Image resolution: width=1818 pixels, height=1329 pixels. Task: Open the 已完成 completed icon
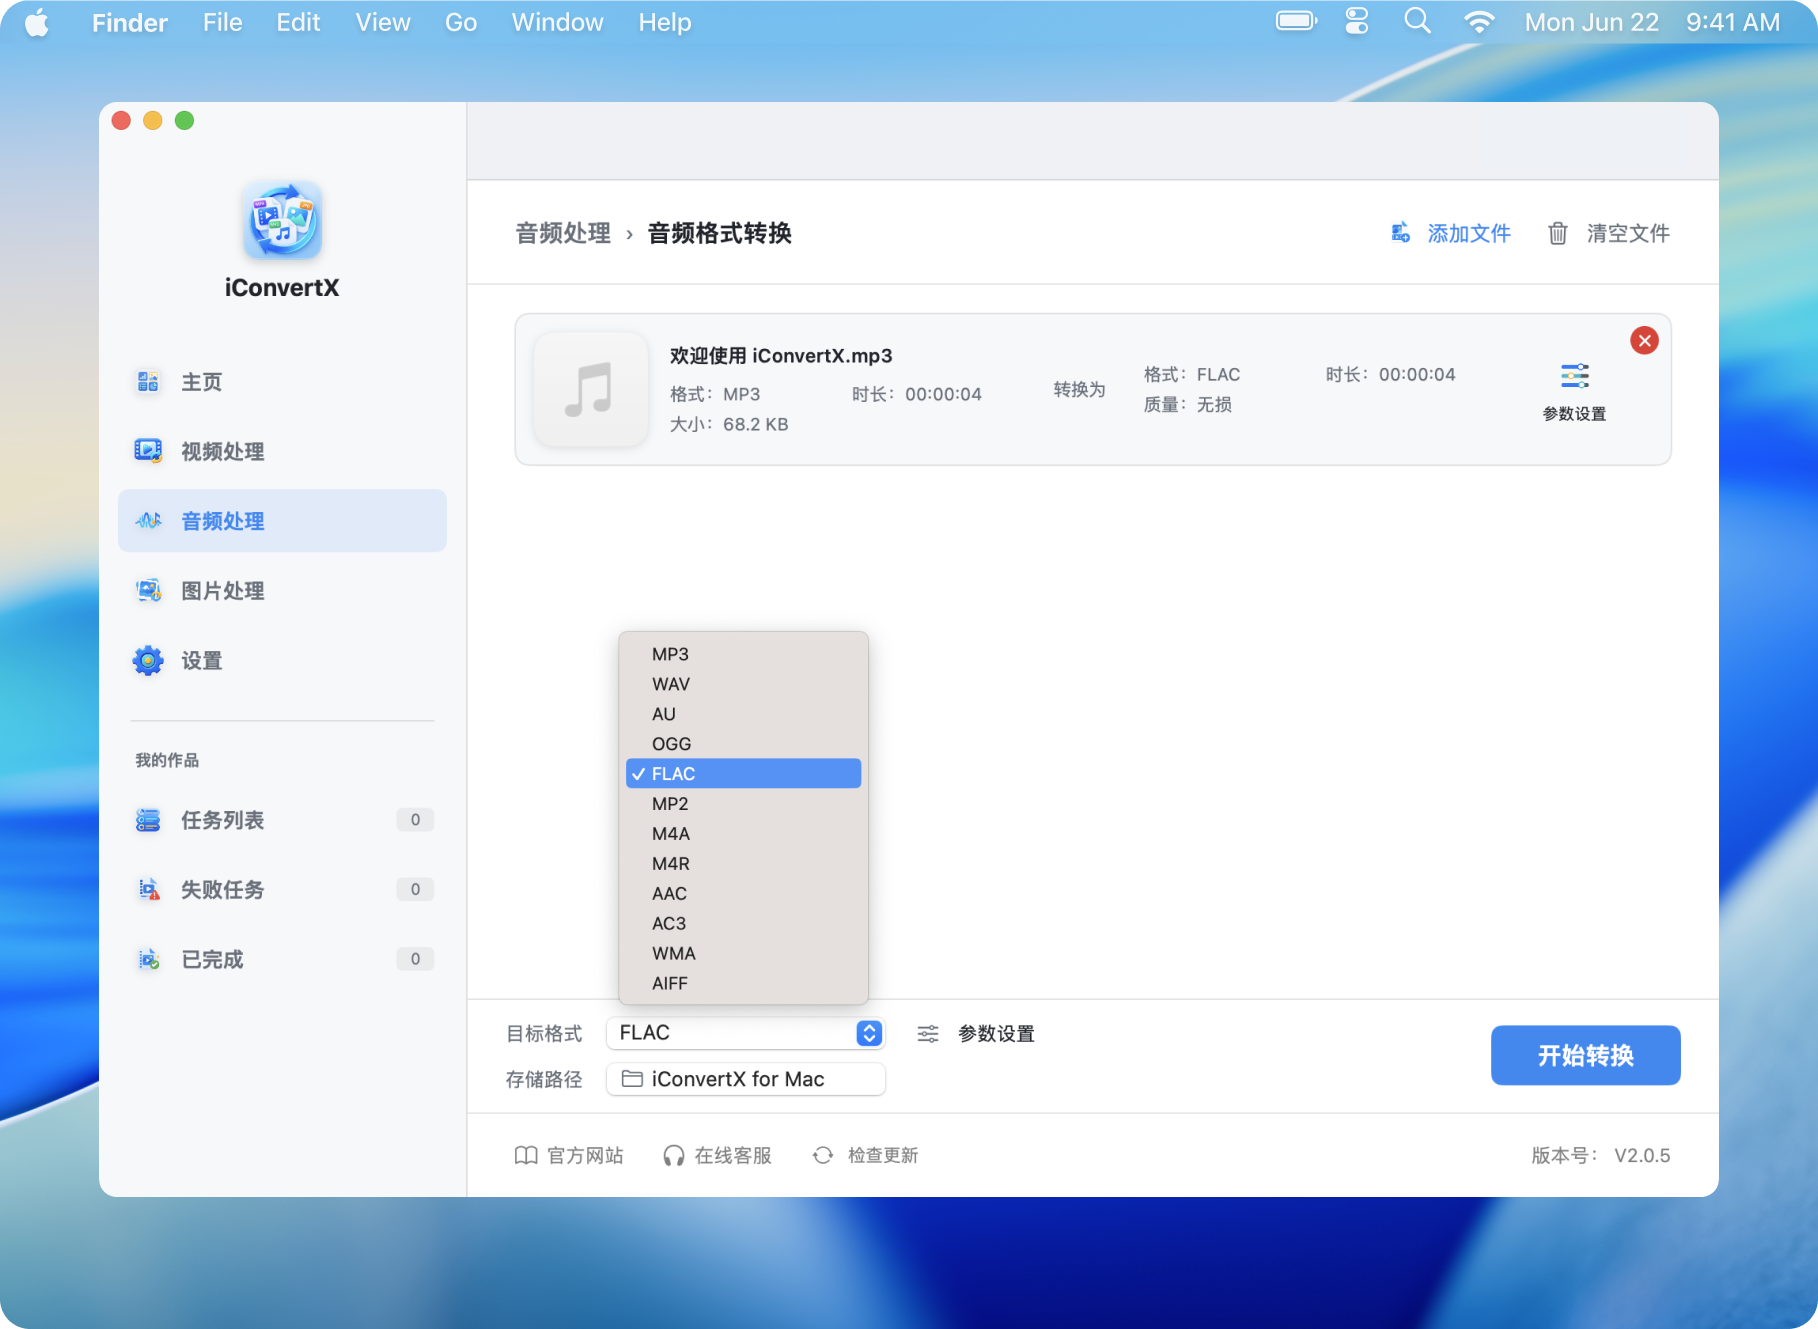[148, 960]
